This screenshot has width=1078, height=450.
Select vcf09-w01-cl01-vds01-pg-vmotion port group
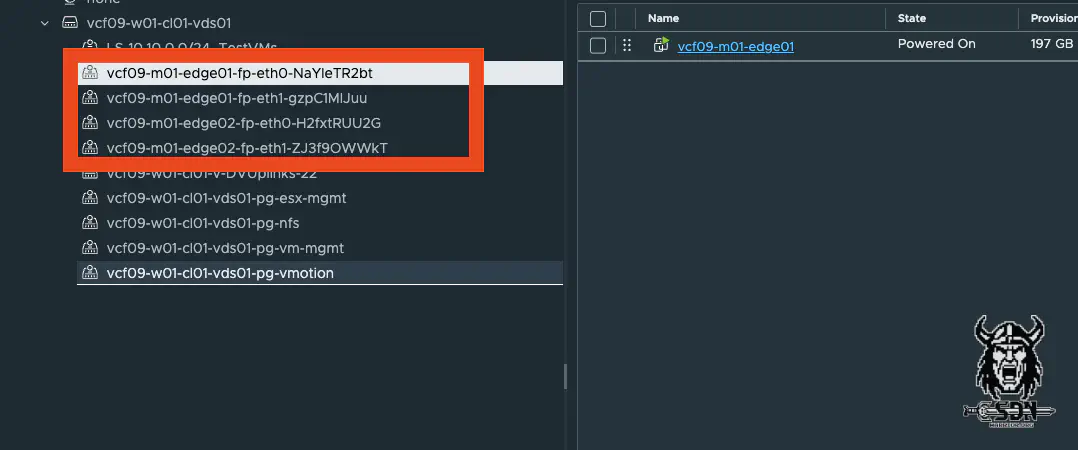(x=220, y=272)
